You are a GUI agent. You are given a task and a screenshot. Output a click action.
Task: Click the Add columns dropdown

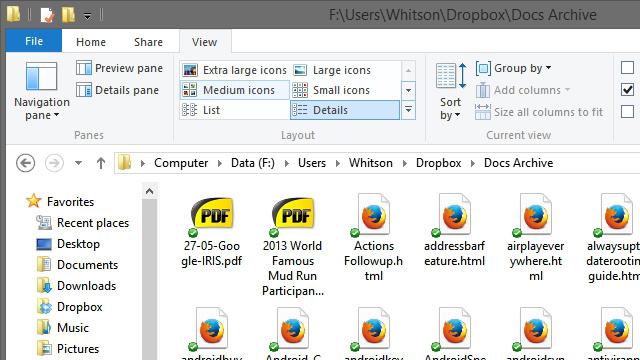(523, 90)
